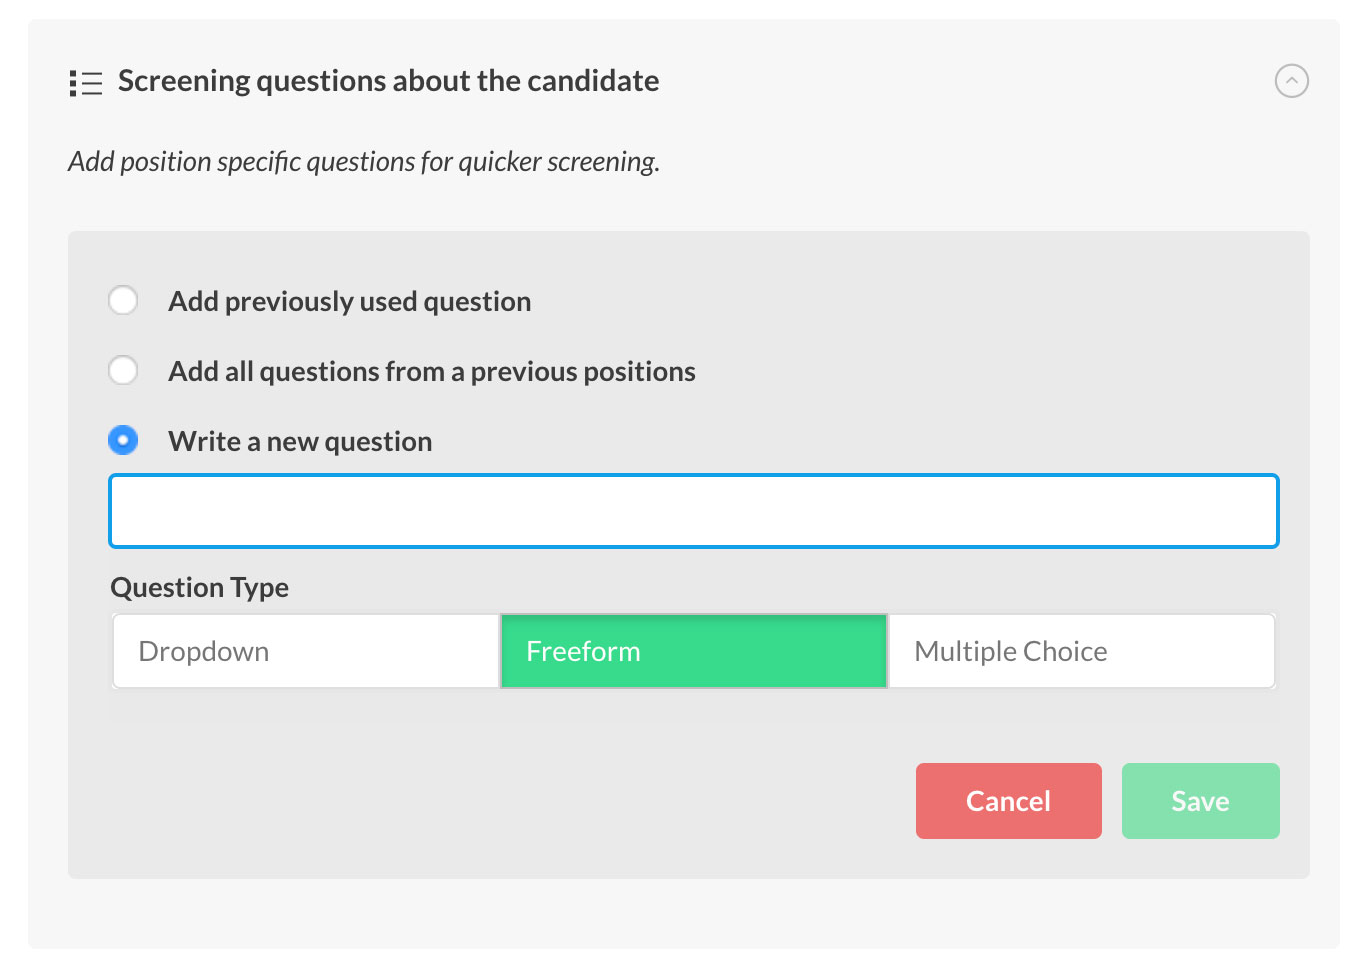Screen dimensions: 1365x972
Task: Click the italic position specific questions description
Action: click(x=364, y=162)
